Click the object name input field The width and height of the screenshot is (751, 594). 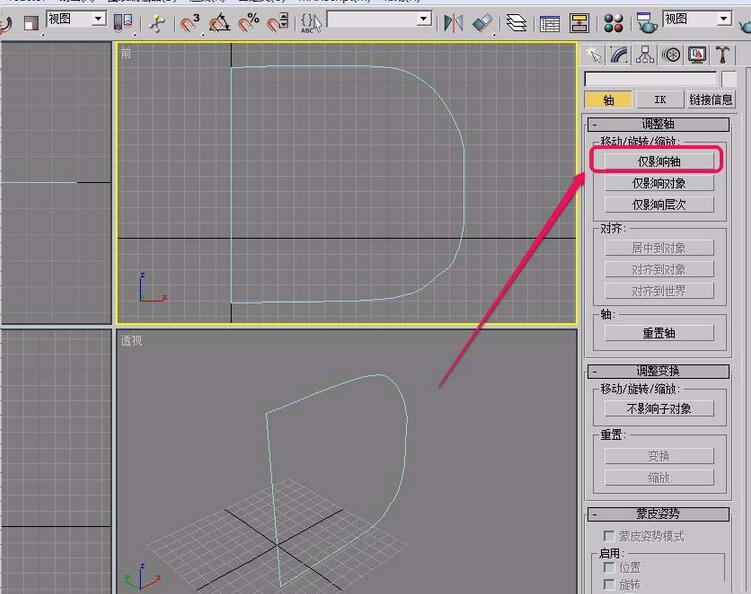click(x=651, y=79)
